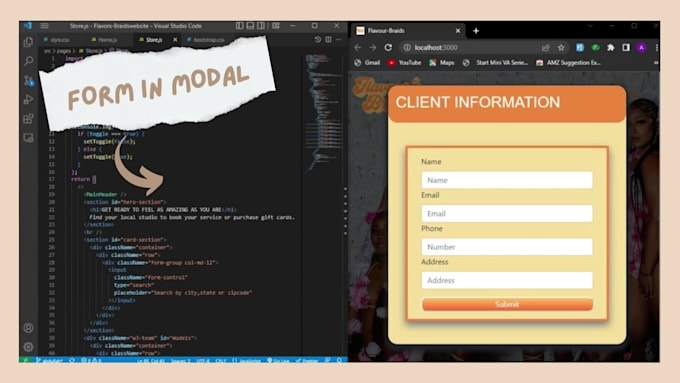Toggle the Chrome side panel
Screen dimensions: 680x383
626,47
